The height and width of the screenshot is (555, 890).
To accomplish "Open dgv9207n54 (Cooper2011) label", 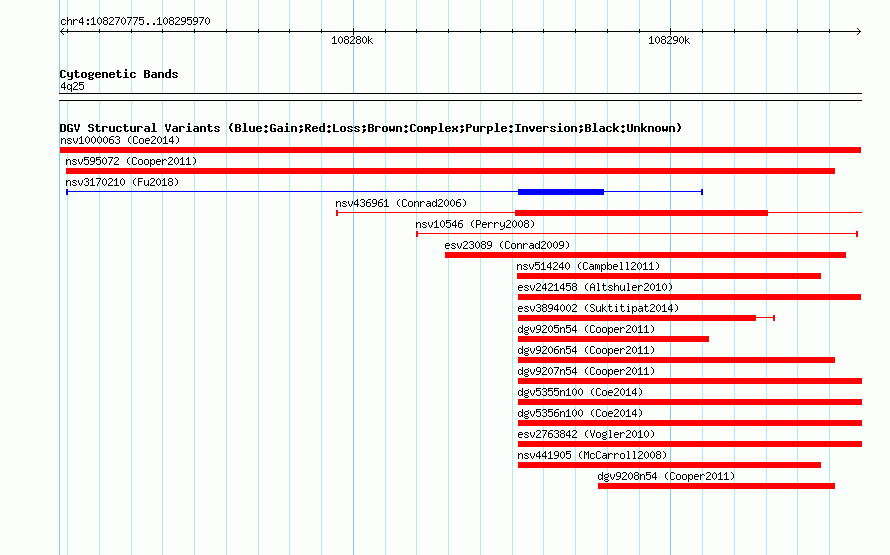I will [586, 371].
